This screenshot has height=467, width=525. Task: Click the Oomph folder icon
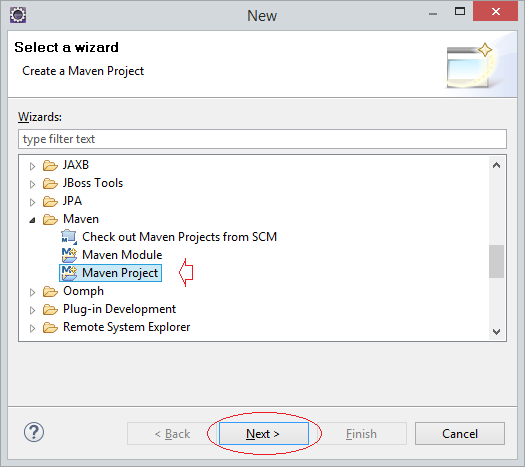click(50, 291)
